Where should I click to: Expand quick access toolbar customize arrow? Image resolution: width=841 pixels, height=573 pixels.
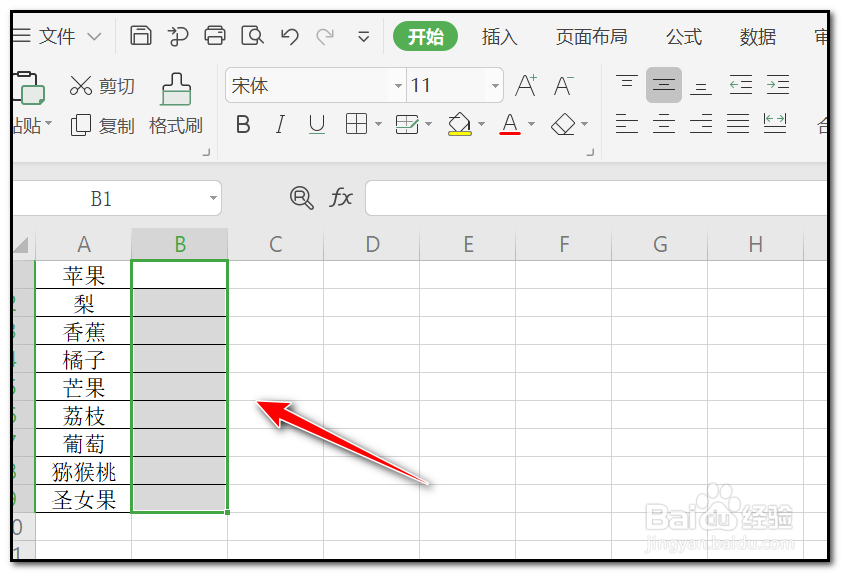pyautogui.click(x=363, y=37)
